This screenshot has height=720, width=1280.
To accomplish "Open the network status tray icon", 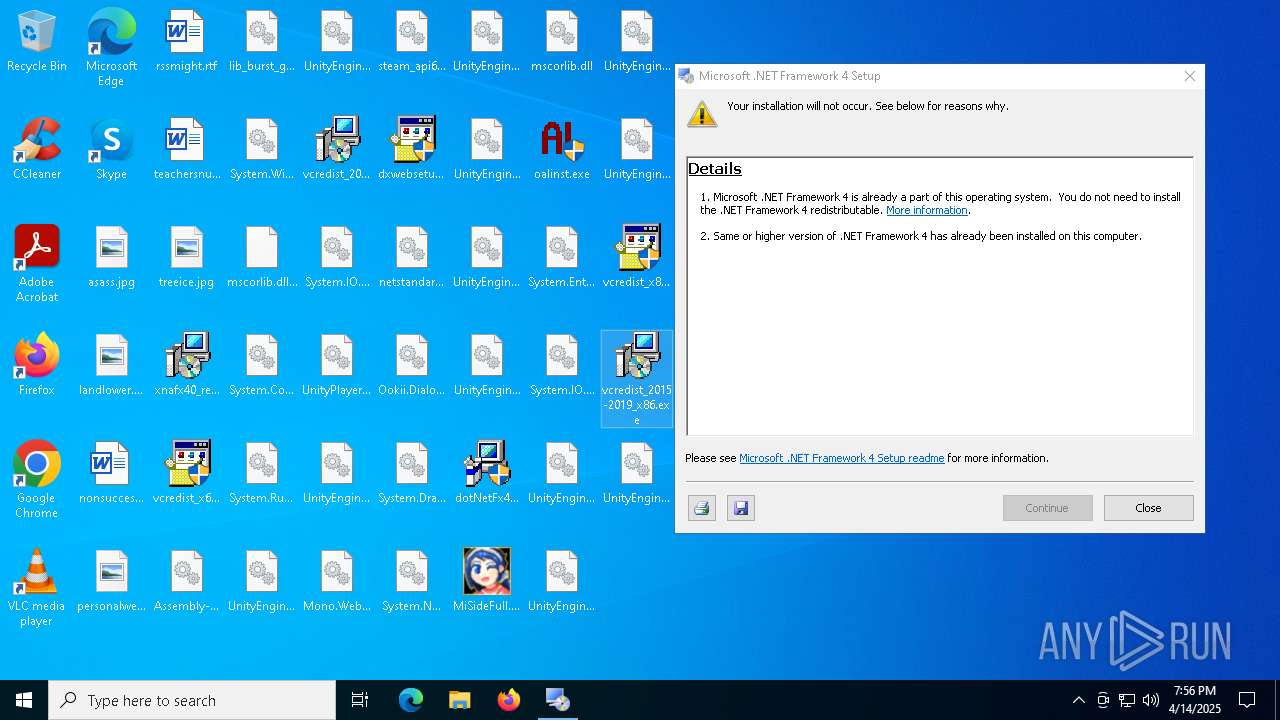I will (x=1127, y=700).
